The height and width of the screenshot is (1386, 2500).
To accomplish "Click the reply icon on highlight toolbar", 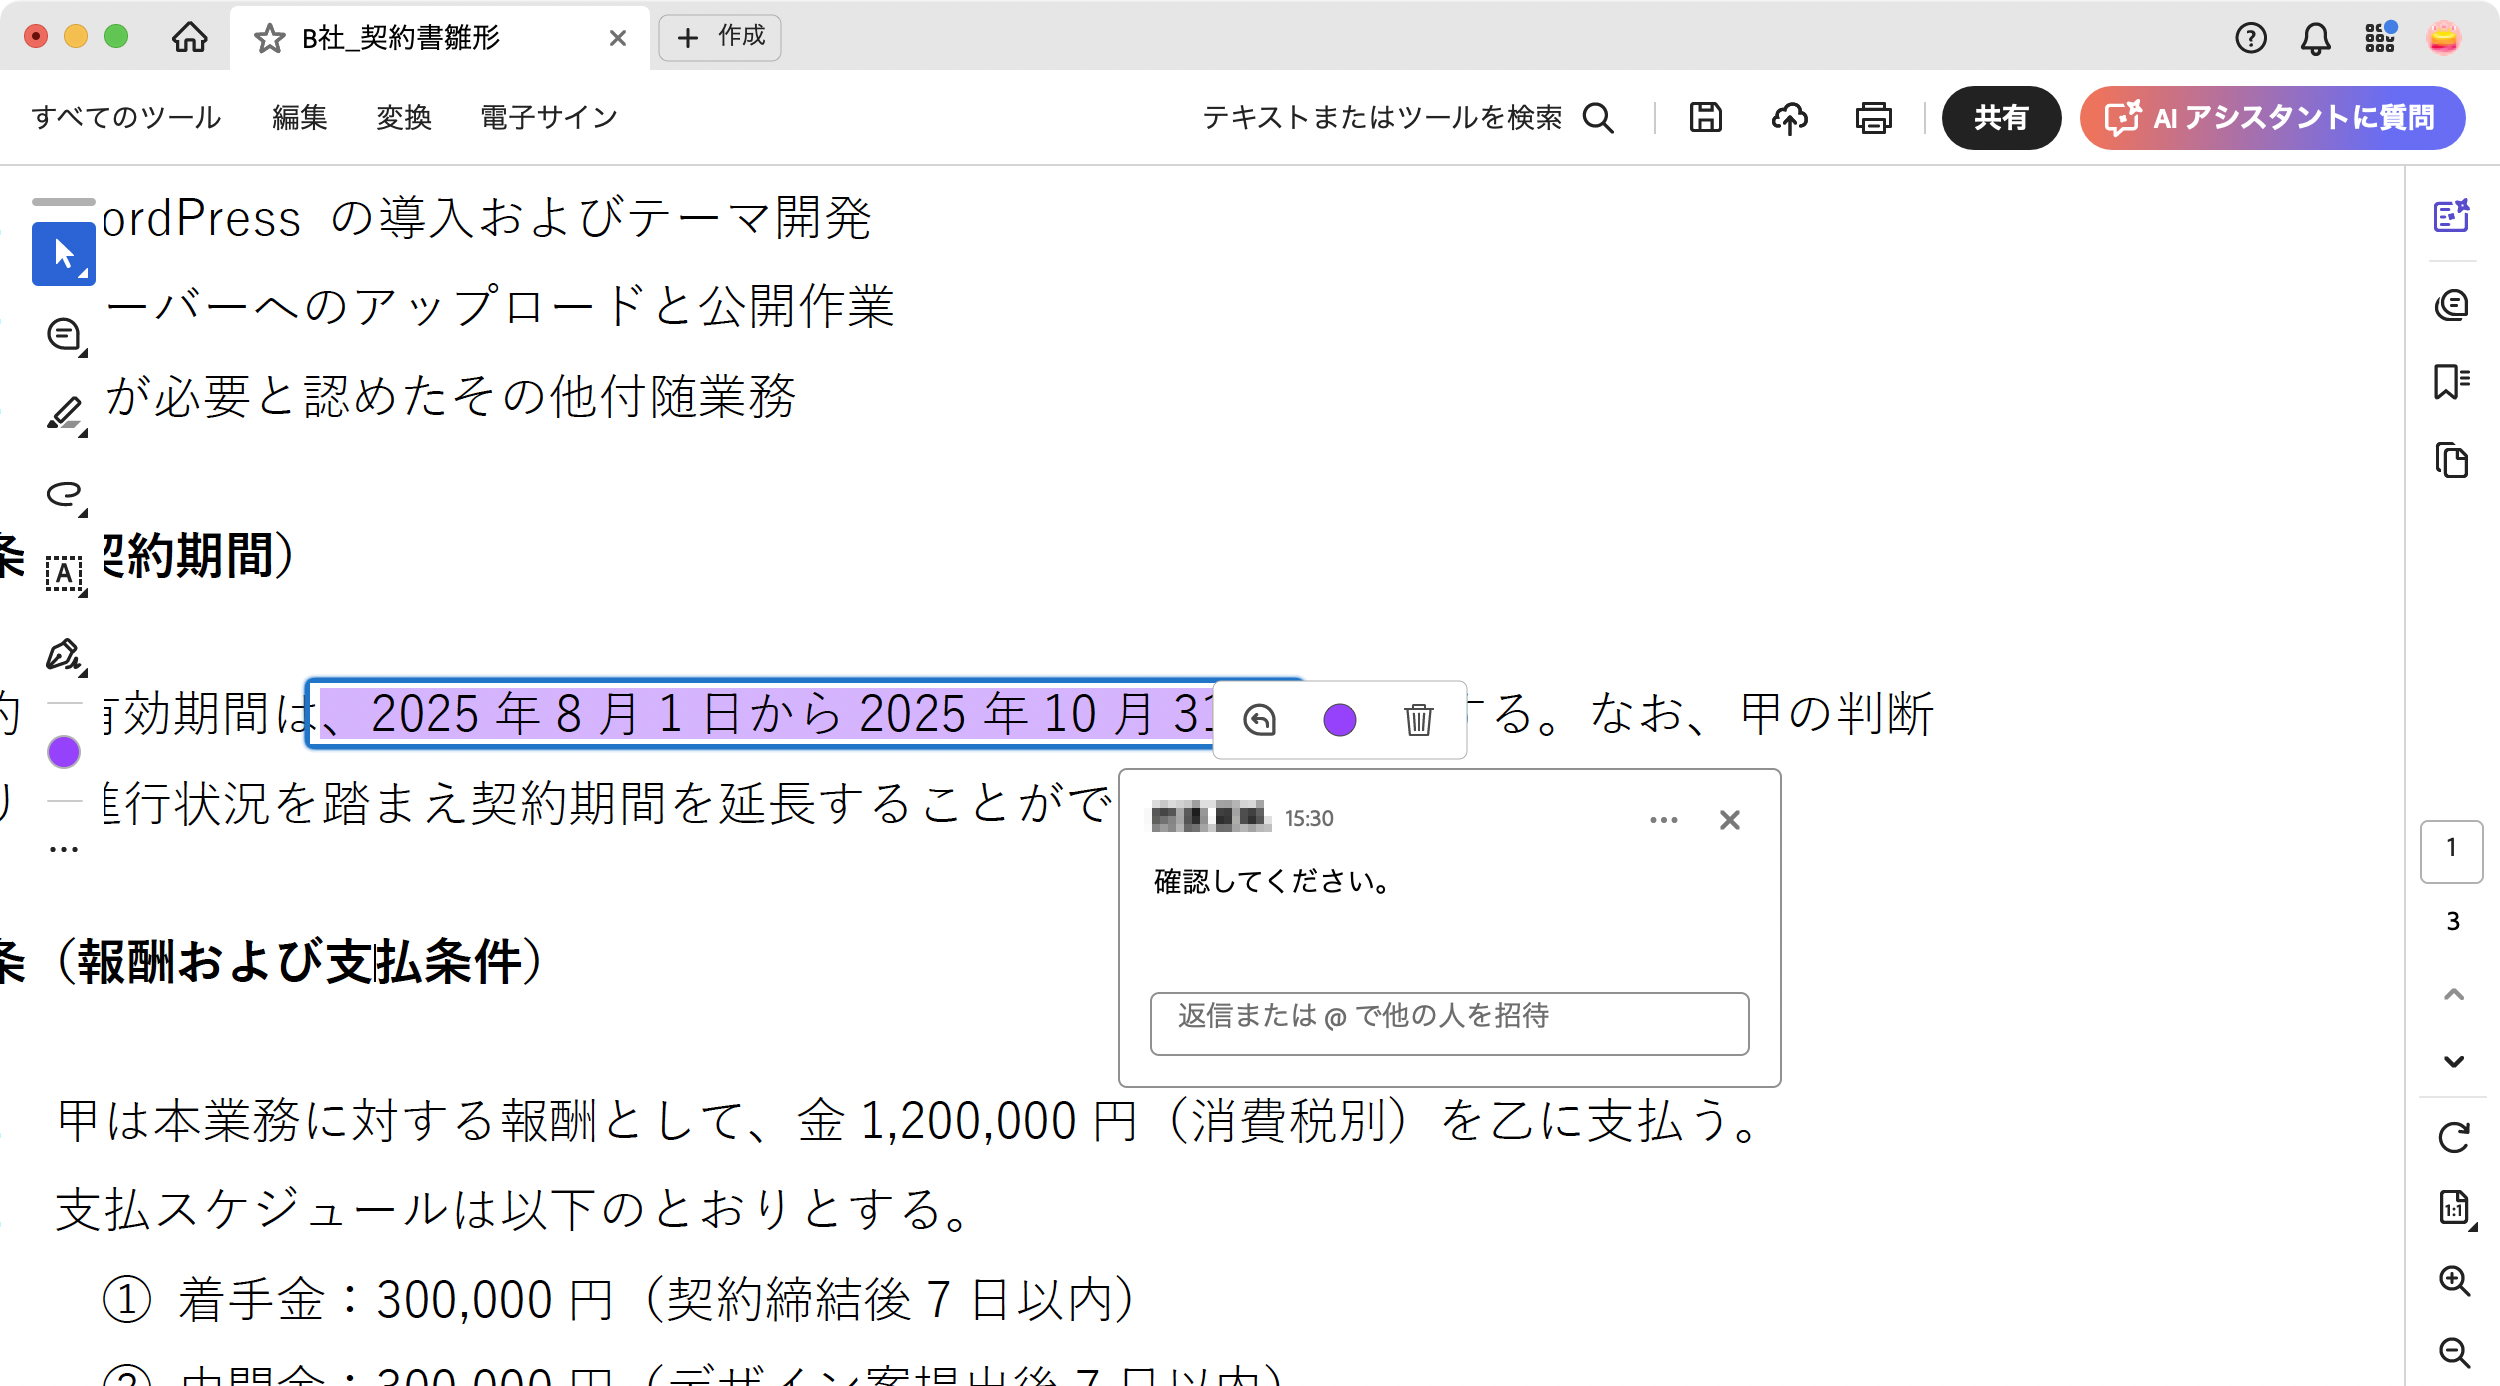I will click(1259, 719).
